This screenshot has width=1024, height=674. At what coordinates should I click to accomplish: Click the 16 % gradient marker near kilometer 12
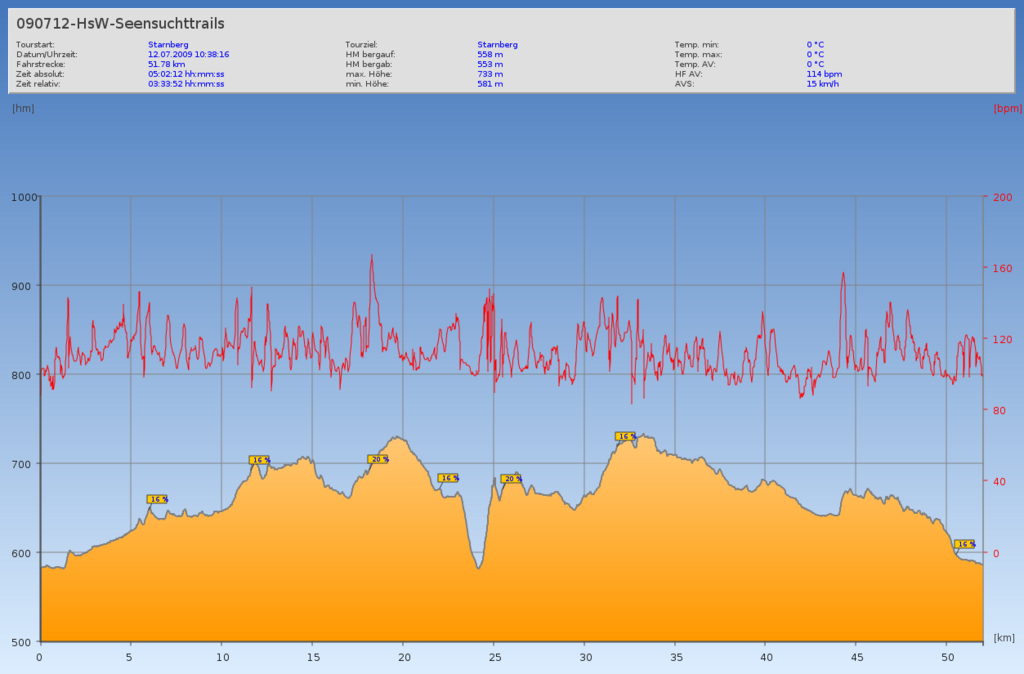click(259, 460)
